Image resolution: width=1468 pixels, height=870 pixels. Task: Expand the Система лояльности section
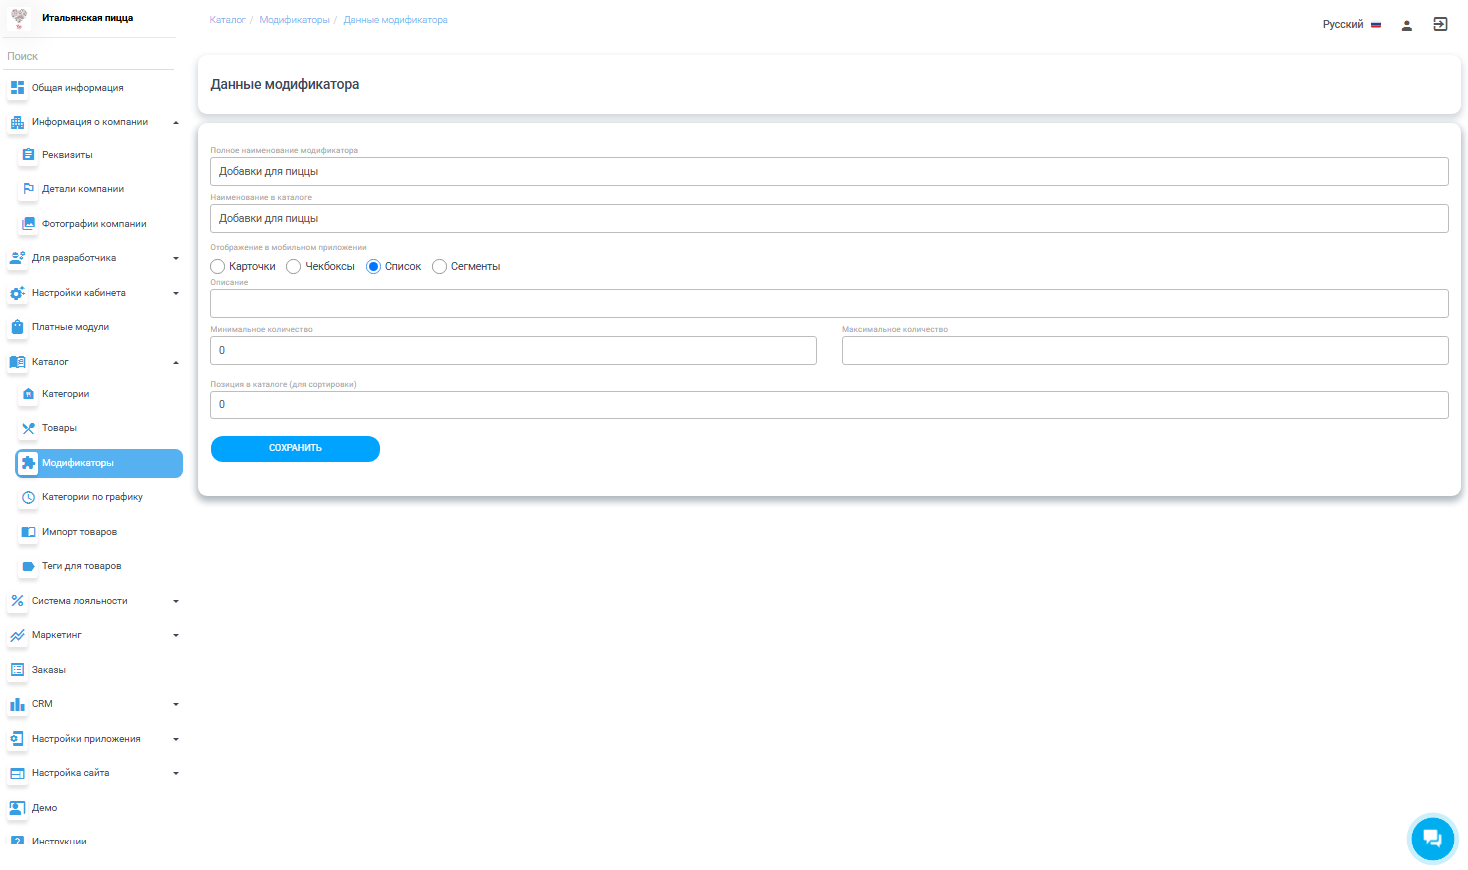(x=176, y=601)
